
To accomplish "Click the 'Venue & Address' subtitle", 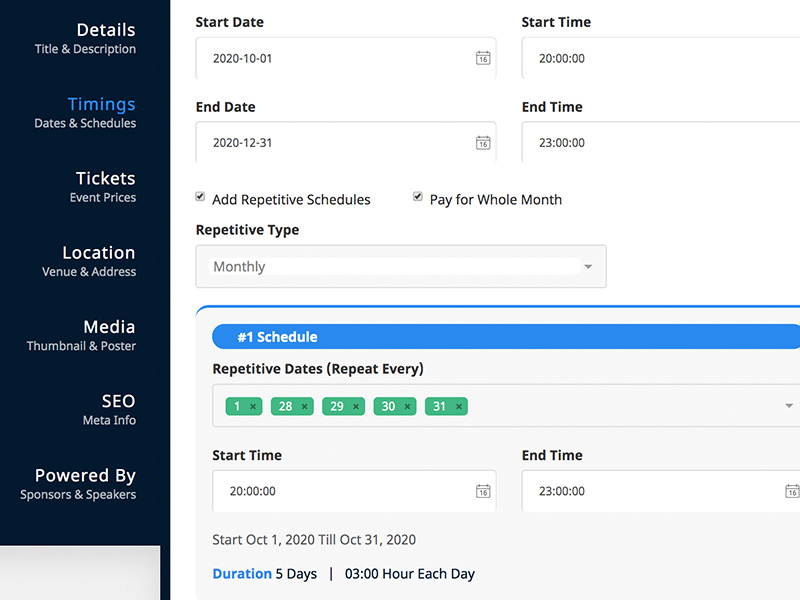I will (89, 271).
